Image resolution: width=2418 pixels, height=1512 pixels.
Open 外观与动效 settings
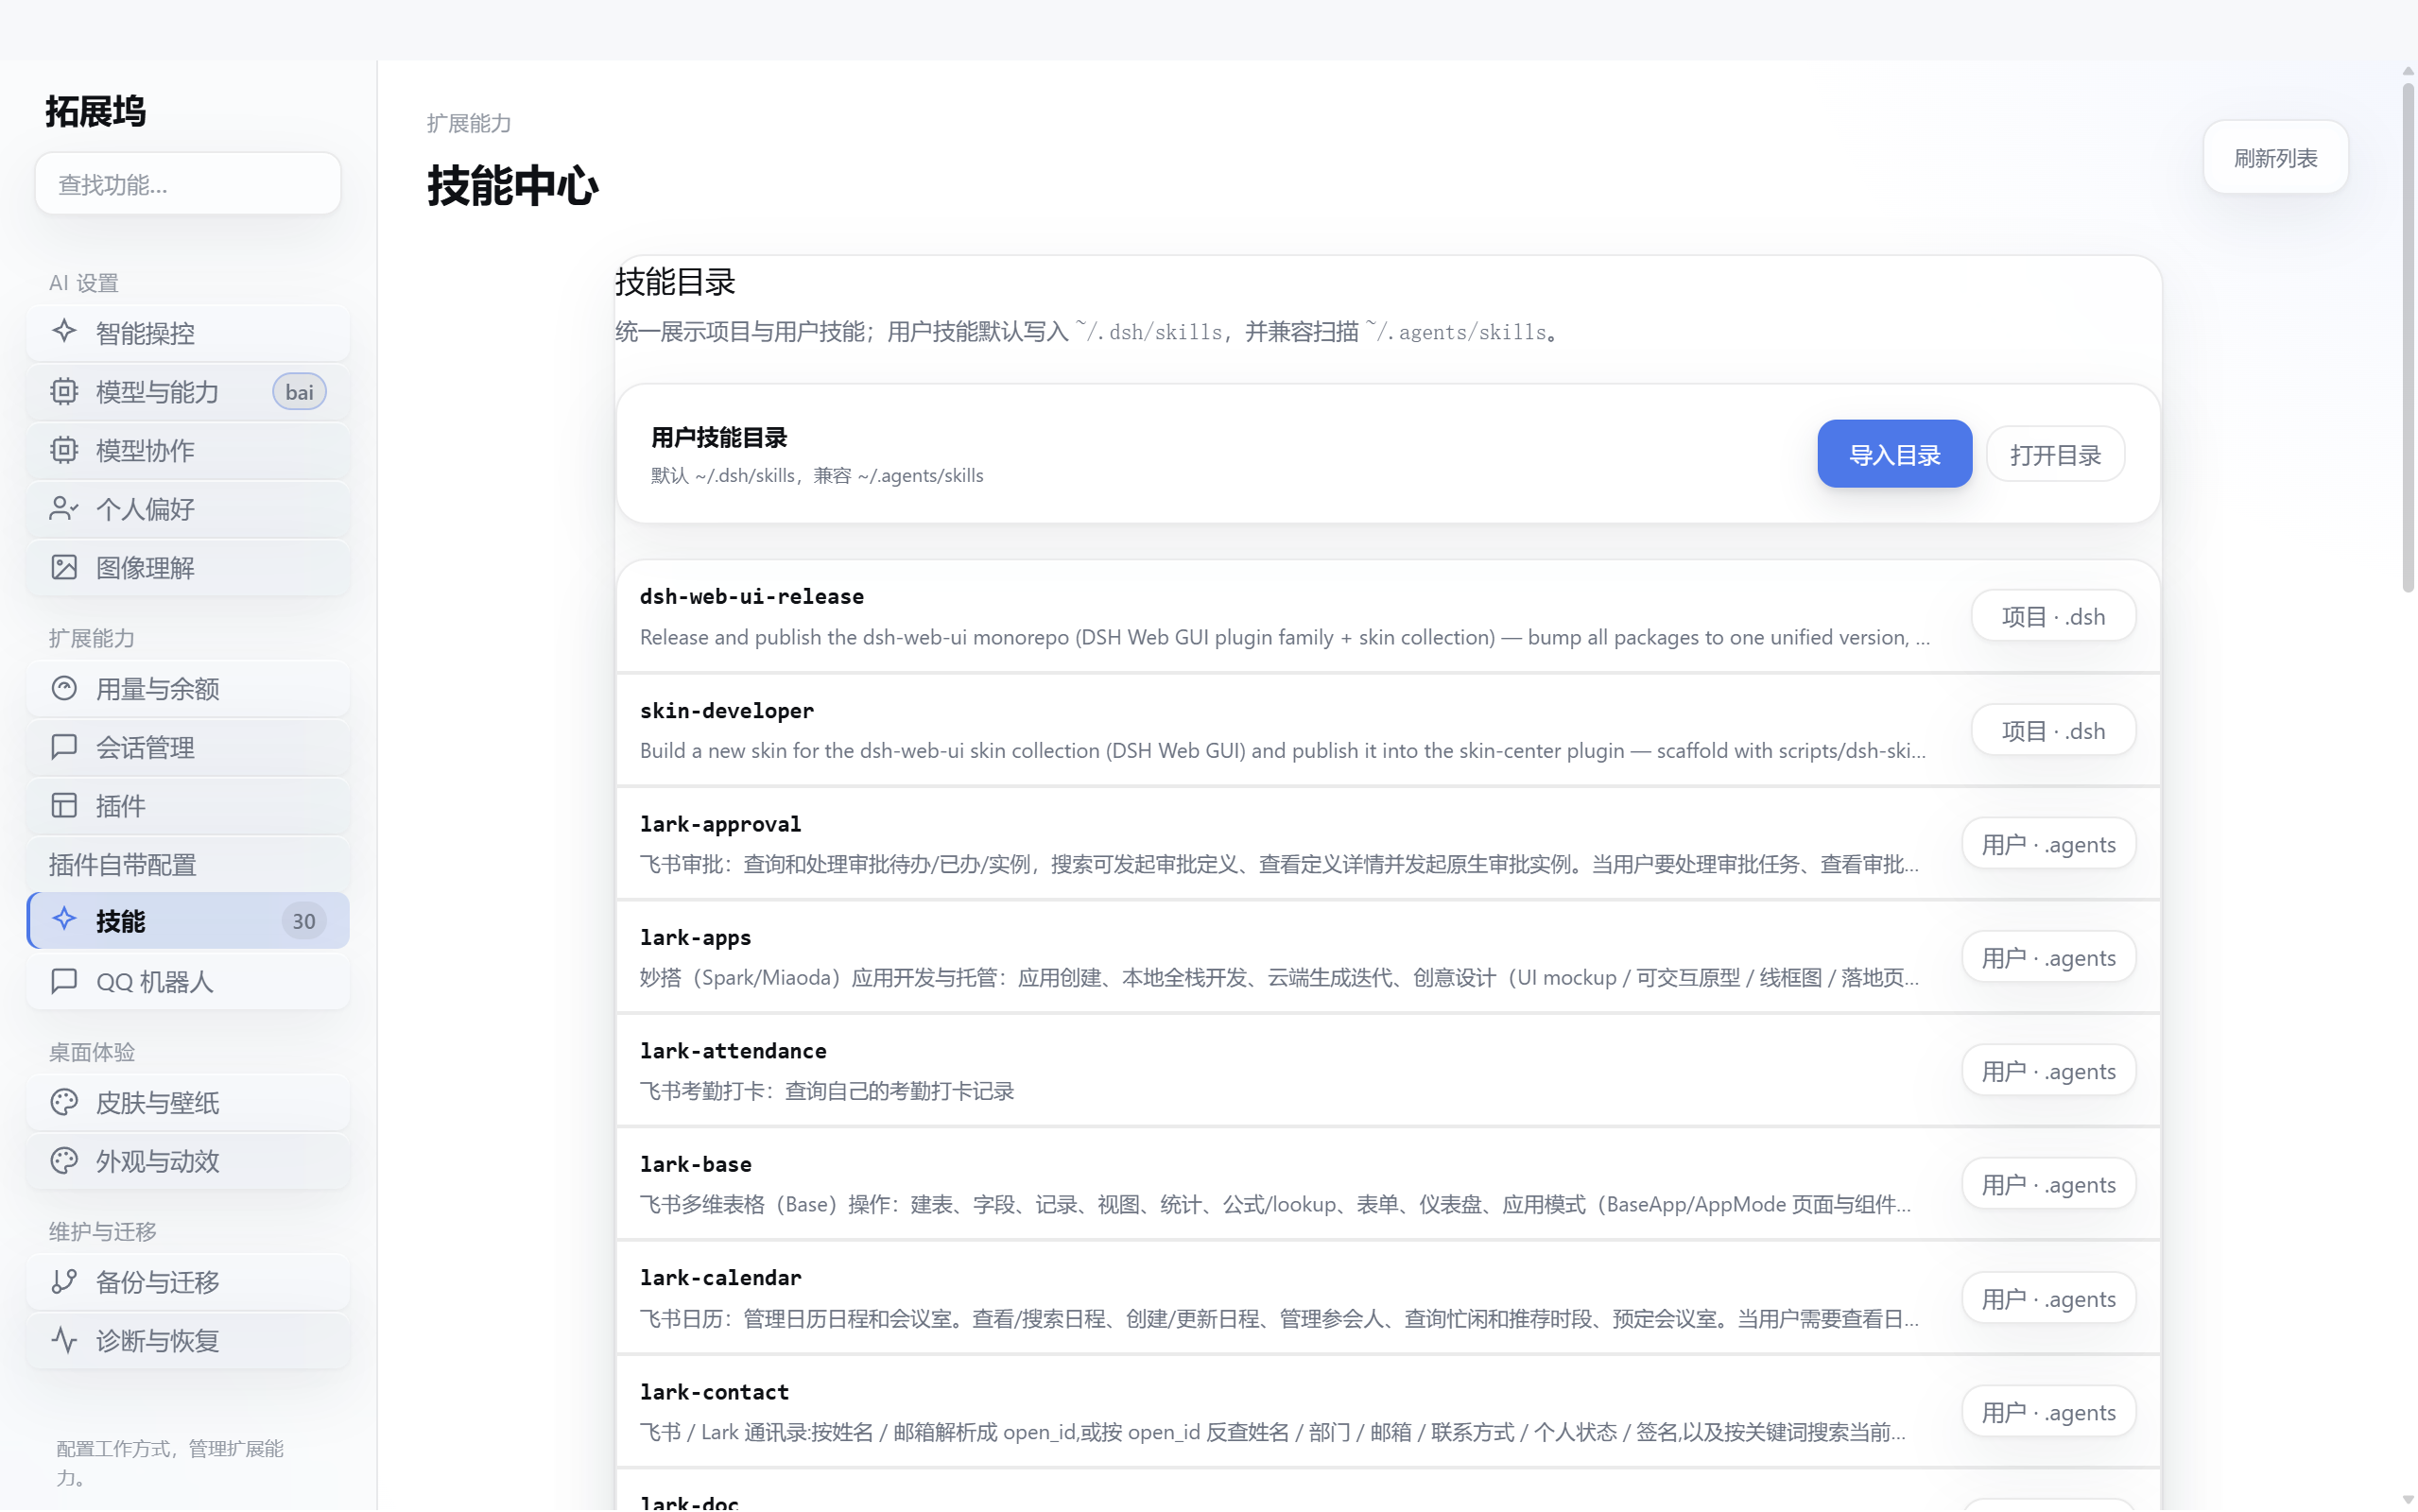click(x=188, y=1160)
